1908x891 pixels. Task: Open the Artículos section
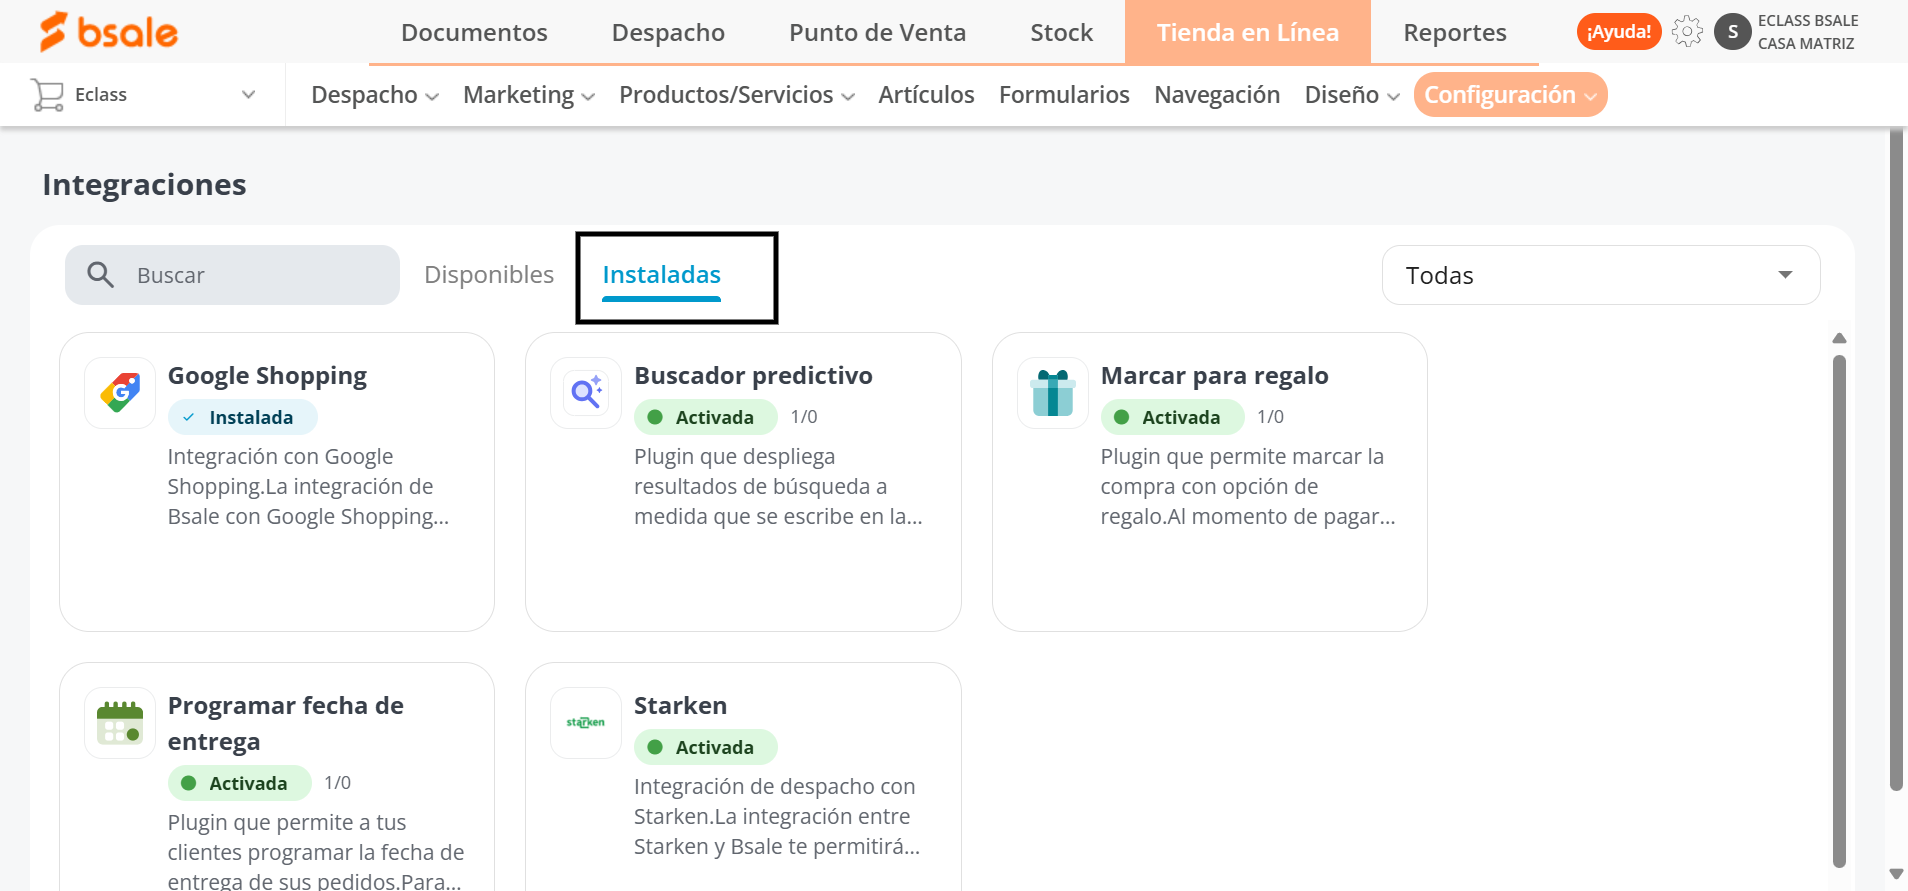[926, 95]
